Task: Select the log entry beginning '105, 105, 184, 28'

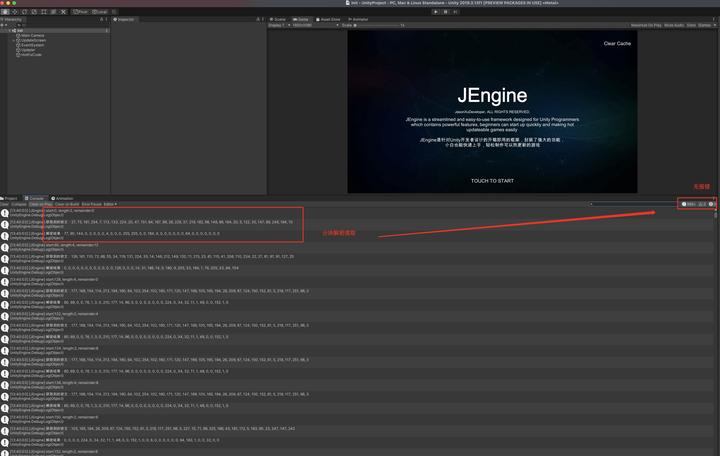Action: tap(356, 431)
